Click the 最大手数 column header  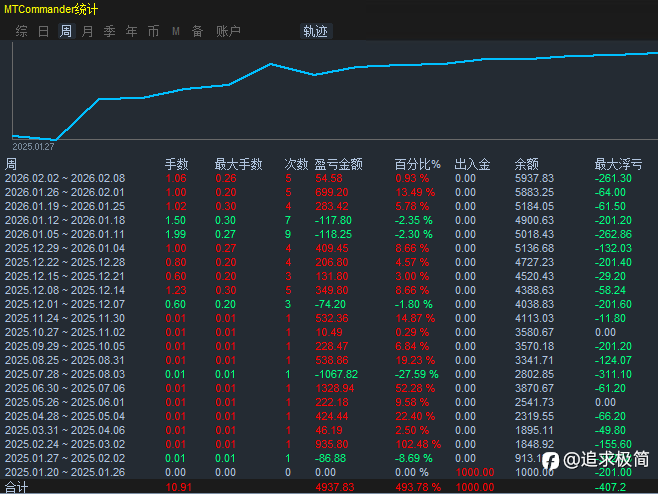[238, 164]
